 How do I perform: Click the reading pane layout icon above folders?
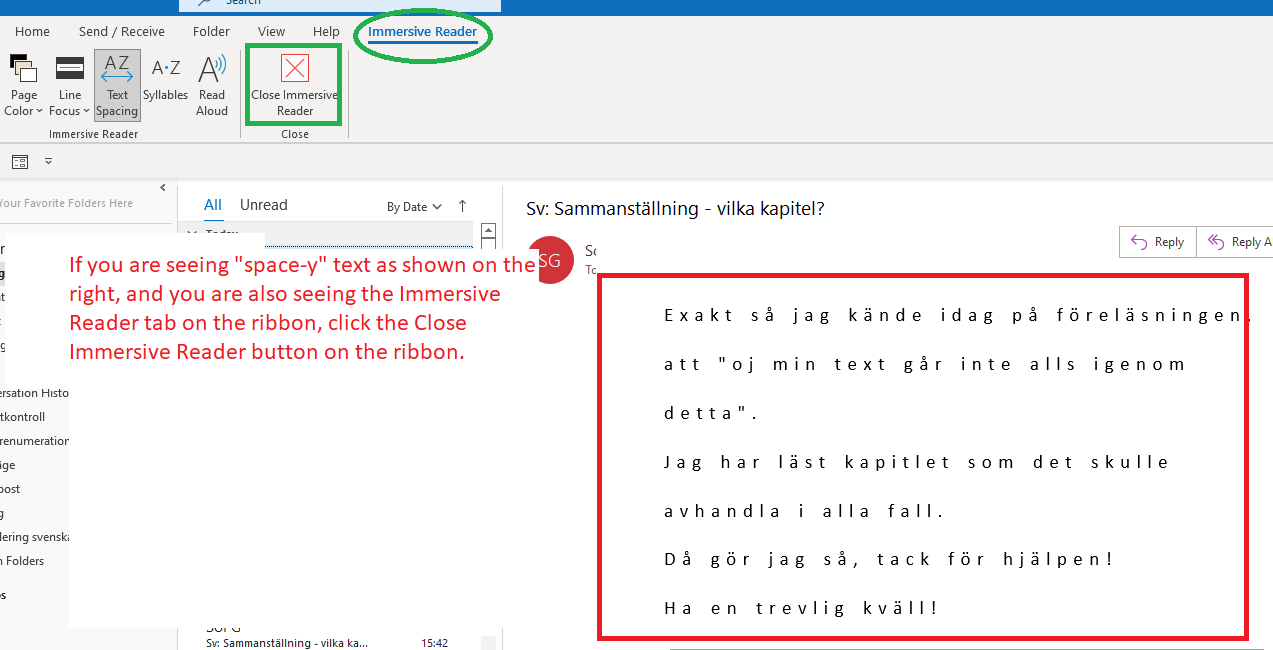point(19,161)
